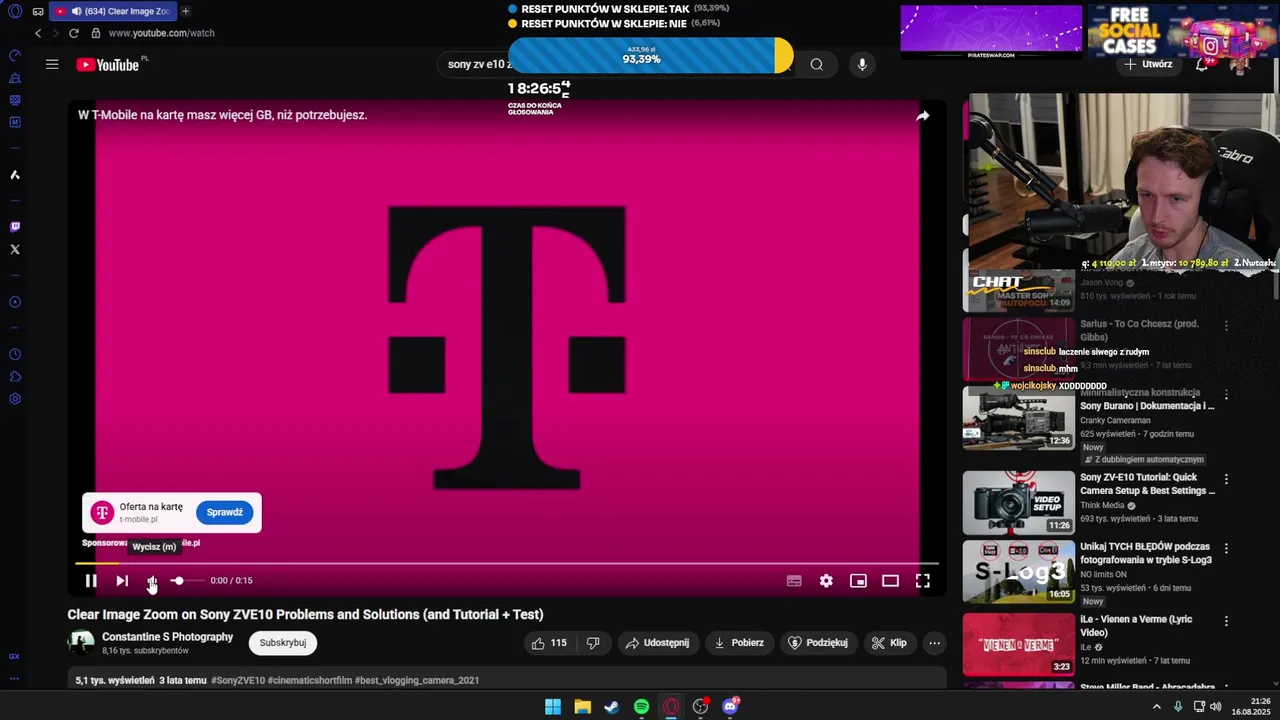The width and height of the screenshot is (1280, 720).
Task: Open Steam from the taskbar
Action: [611, 707]
